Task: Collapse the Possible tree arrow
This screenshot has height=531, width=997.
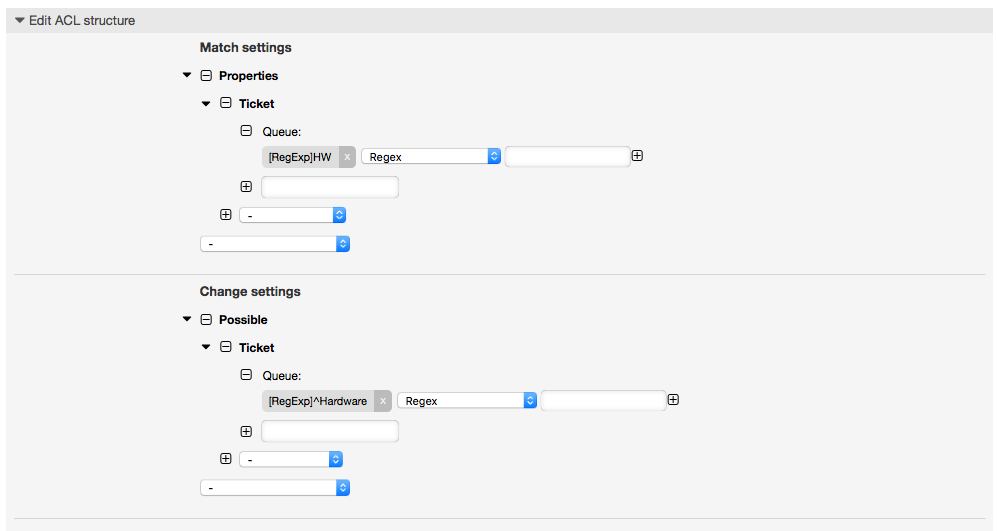Action: click(187, 319)
